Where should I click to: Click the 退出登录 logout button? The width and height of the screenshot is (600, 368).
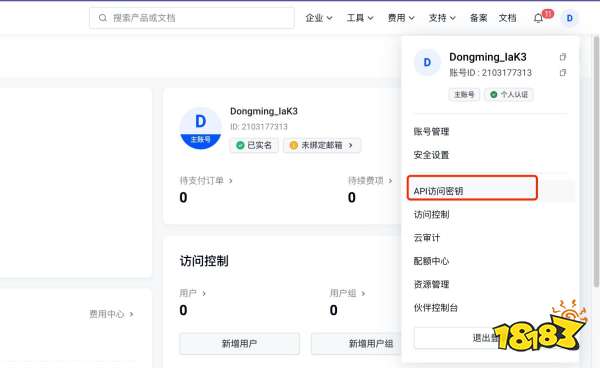tap(491, 338)
